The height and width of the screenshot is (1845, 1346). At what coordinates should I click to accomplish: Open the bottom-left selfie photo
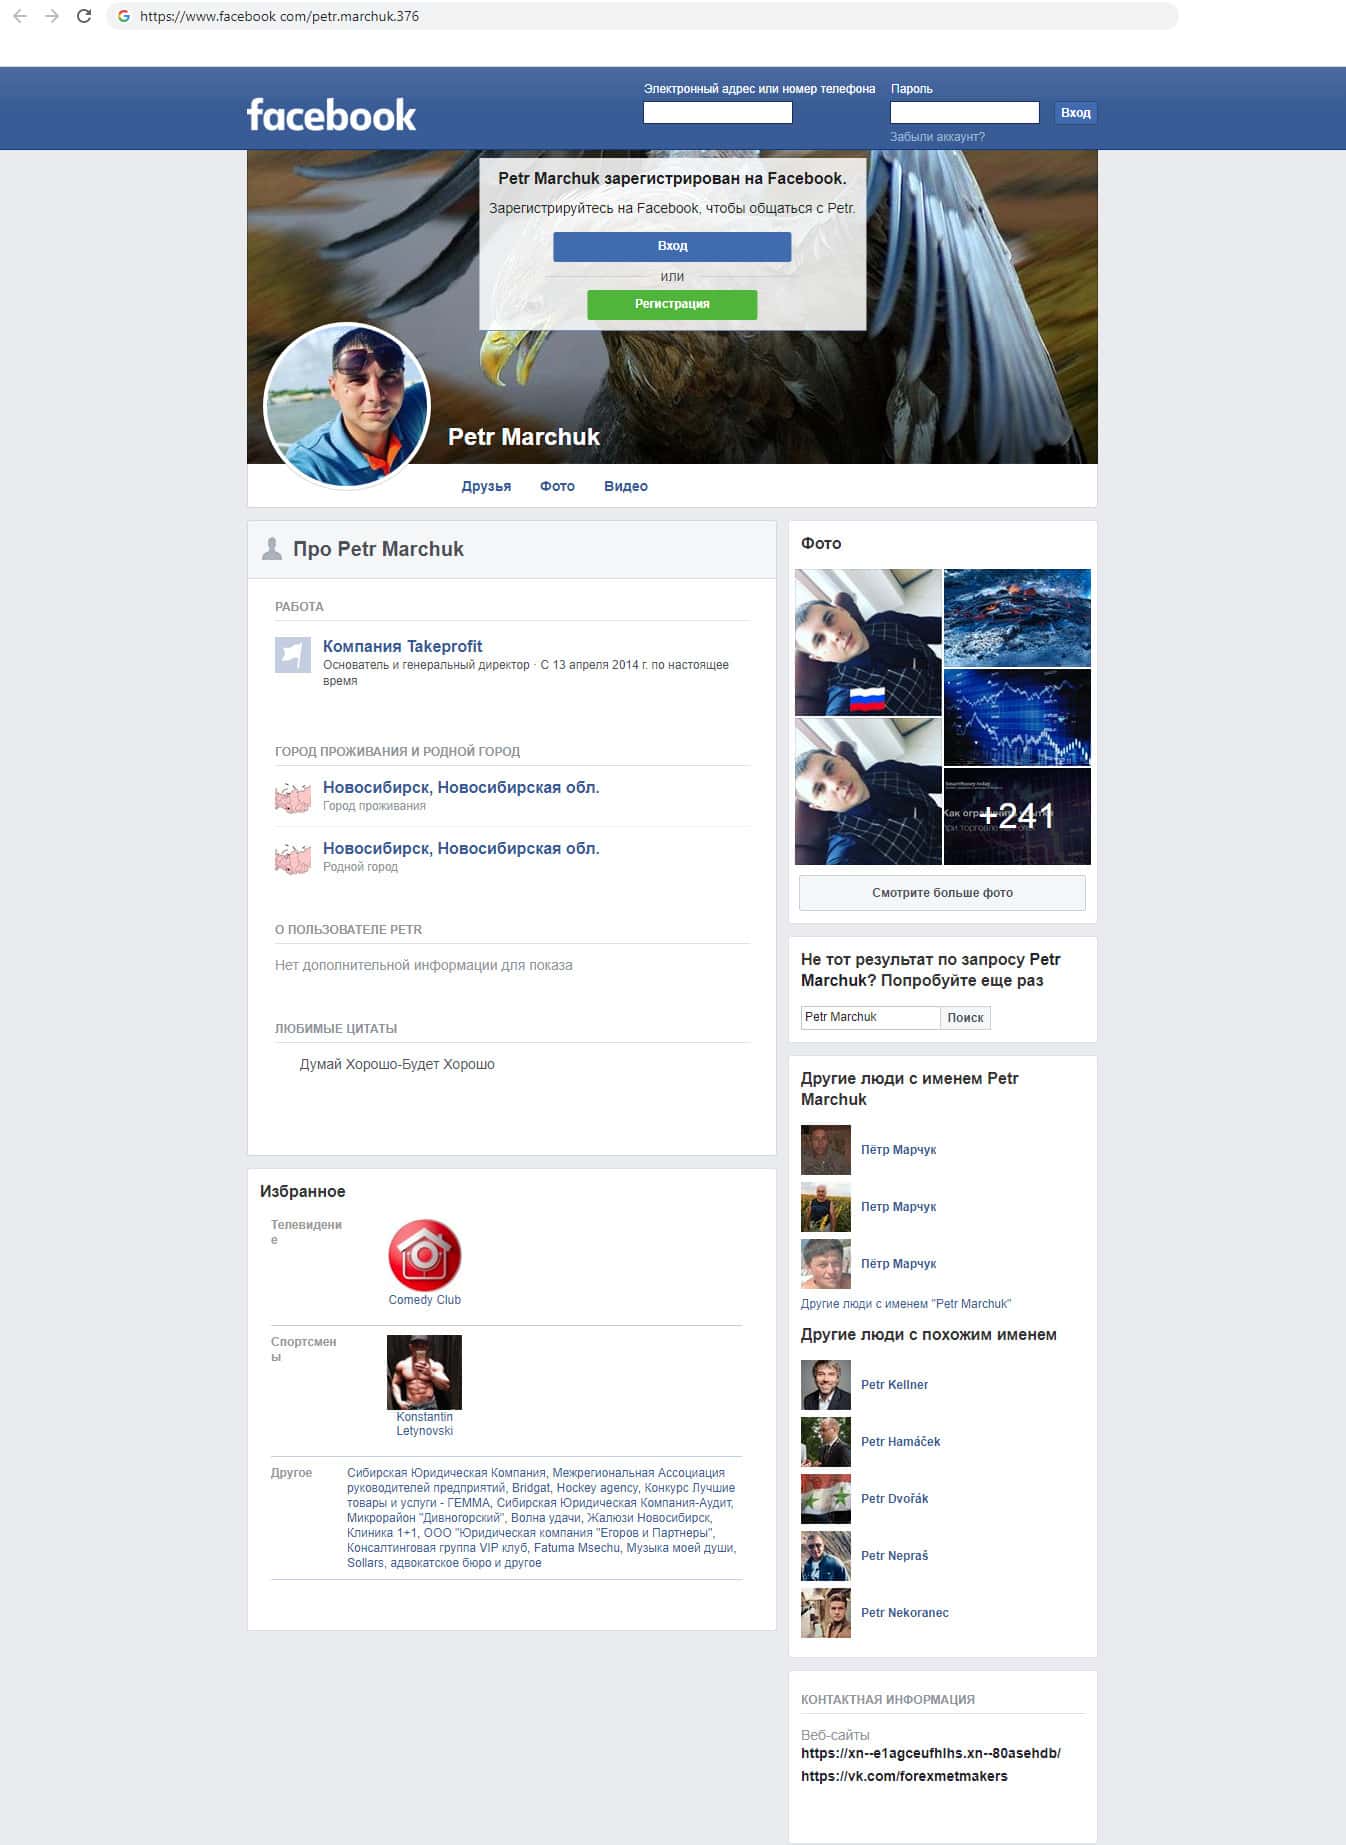coord(868,791)
